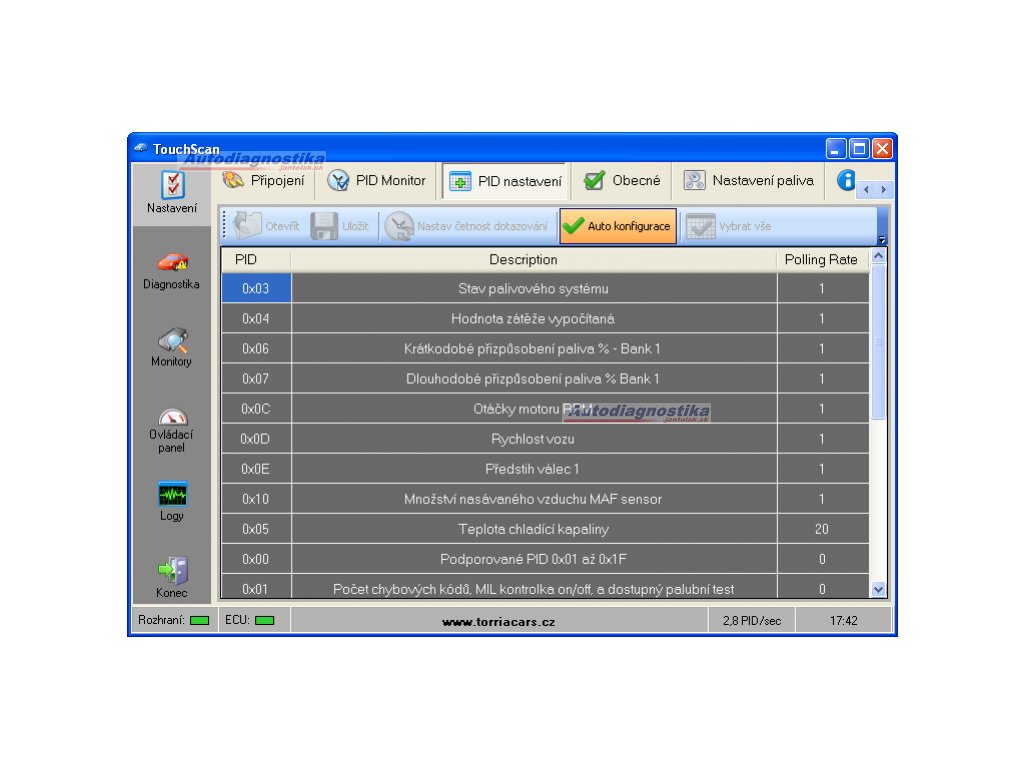
Task: Select the polling rate cell showing 20
Action: (821, 529)
